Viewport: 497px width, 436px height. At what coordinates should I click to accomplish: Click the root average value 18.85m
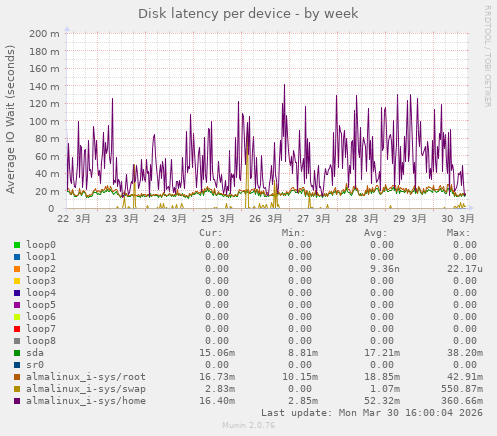click(x=382, y=377)
